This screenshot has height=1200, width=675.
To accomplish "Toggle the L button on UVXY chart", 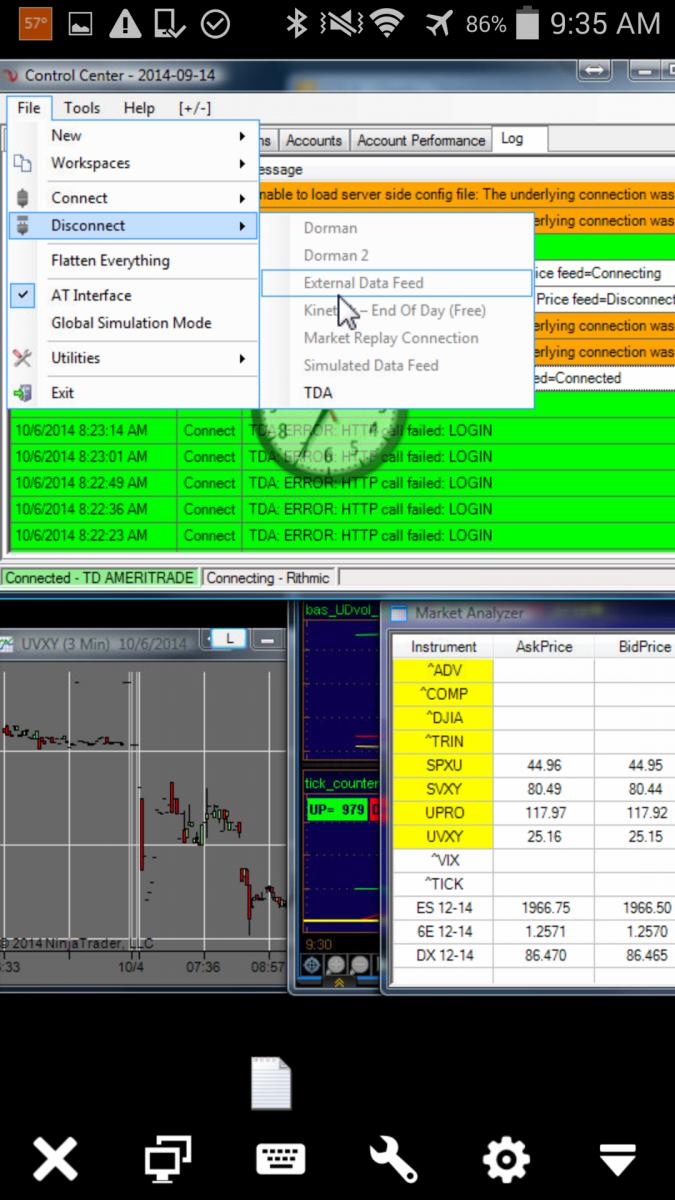I will (230, 638).
